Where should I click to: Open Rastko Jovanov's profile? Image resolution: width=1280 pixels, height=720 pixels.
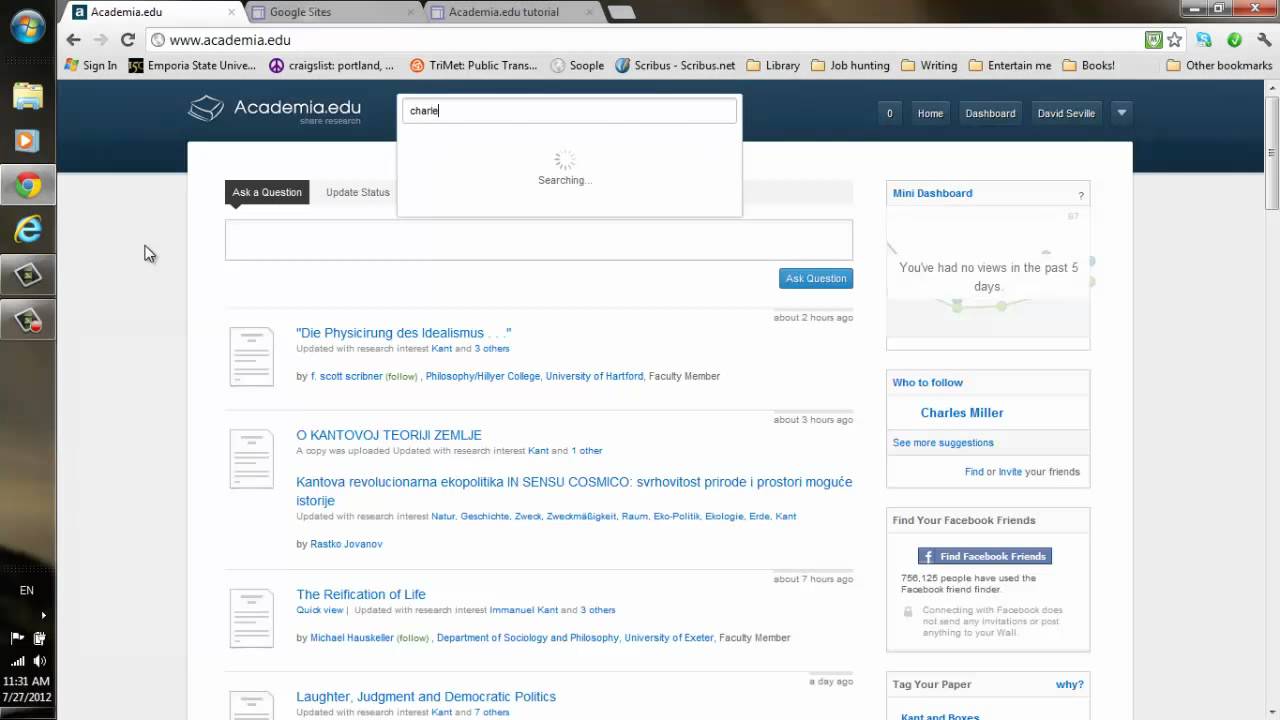346,544
